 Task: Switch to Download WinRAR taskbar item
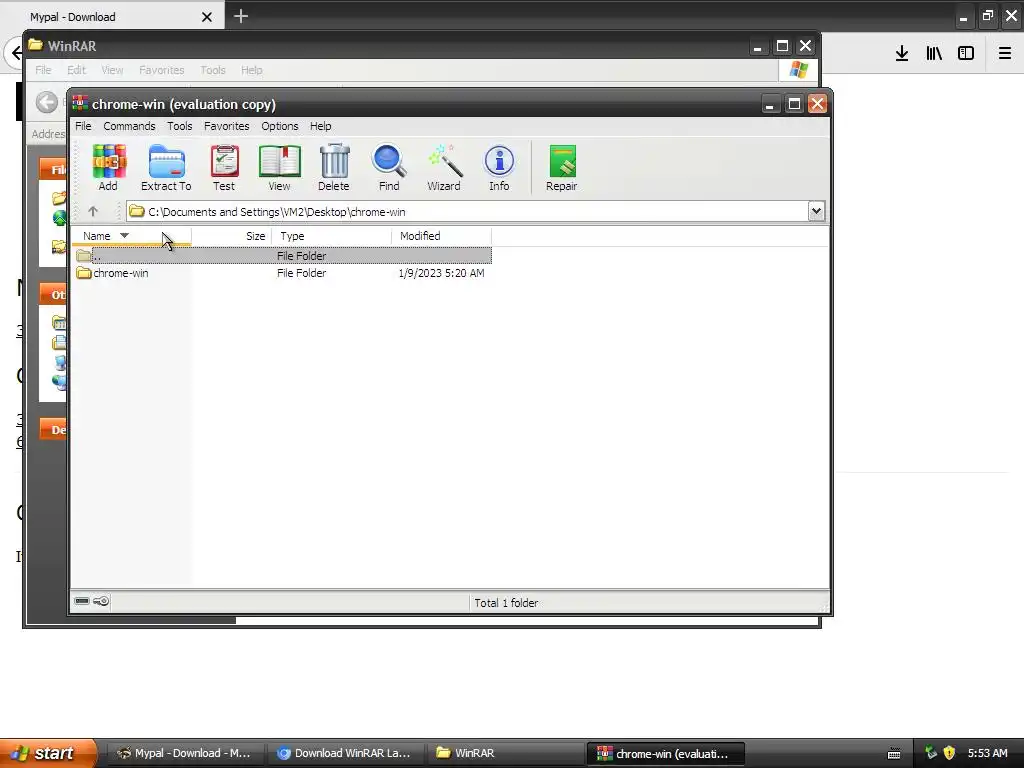(345, 753)
